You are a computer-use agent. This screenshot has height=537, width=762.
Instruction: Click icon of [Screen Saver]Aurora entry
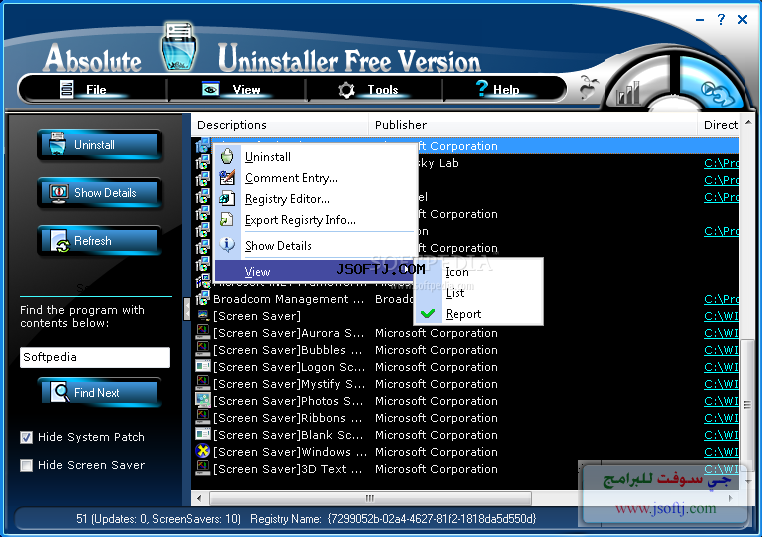click(202, 332)
